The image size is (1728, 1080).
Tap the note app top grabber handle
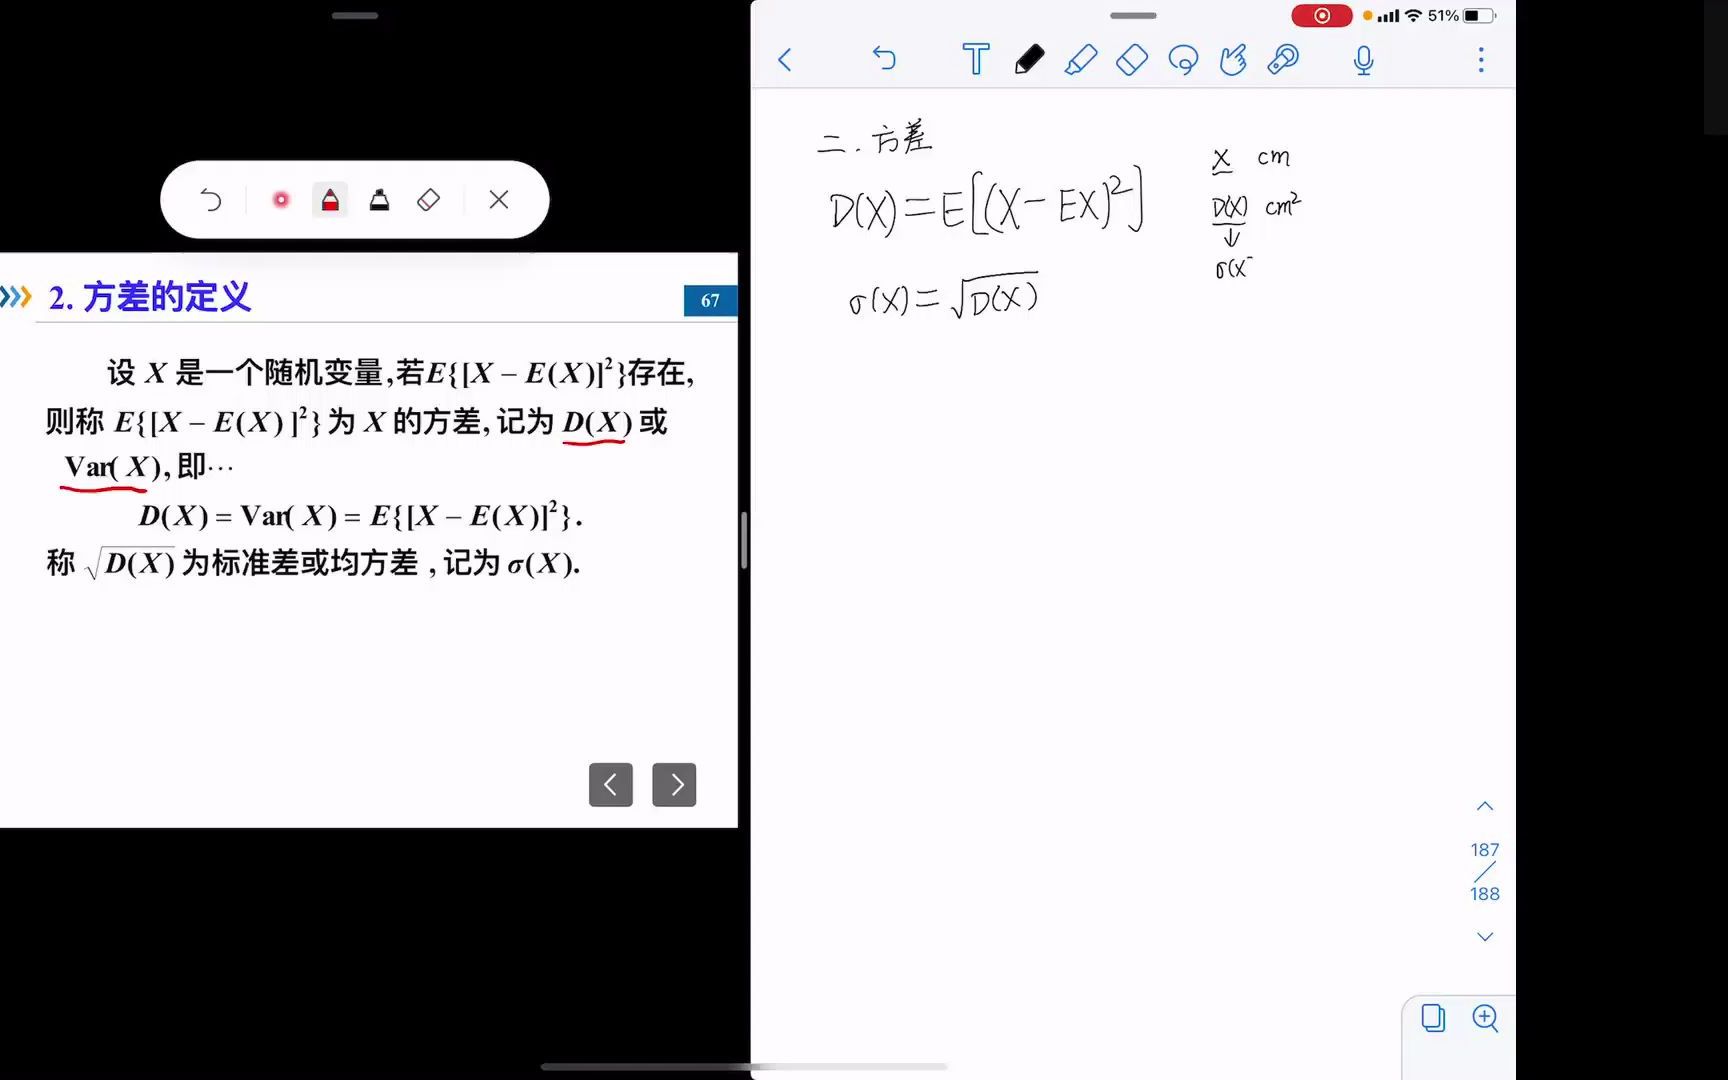tap(1133, 16)
